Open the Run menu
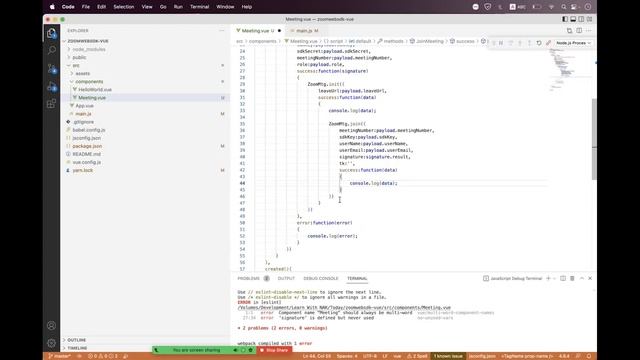640x360 pixels. pyautogui.click(x=178, y=7)
